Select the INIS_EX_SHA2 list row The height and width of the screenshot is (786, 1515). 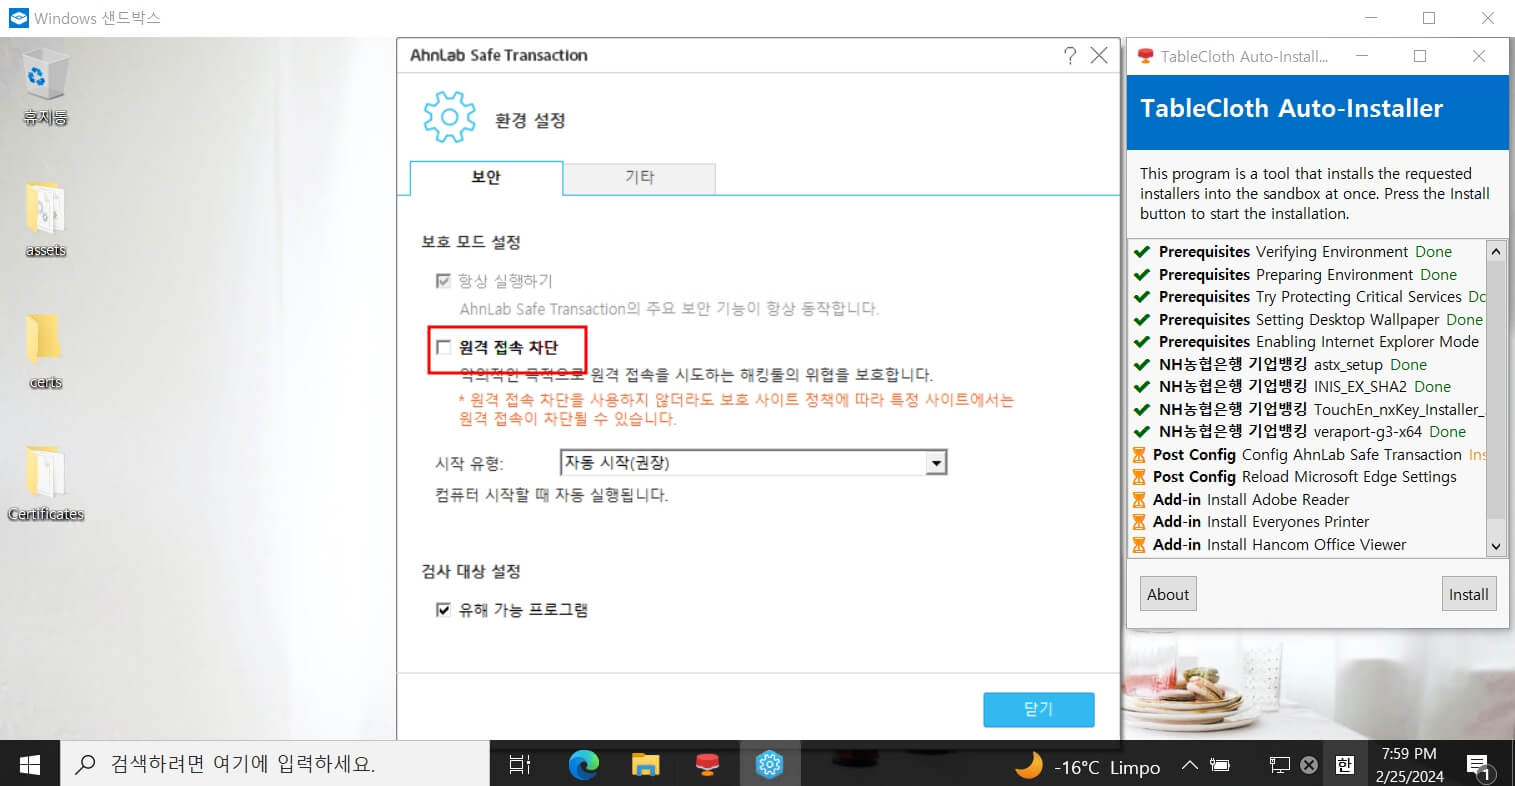click(1308, 387)
